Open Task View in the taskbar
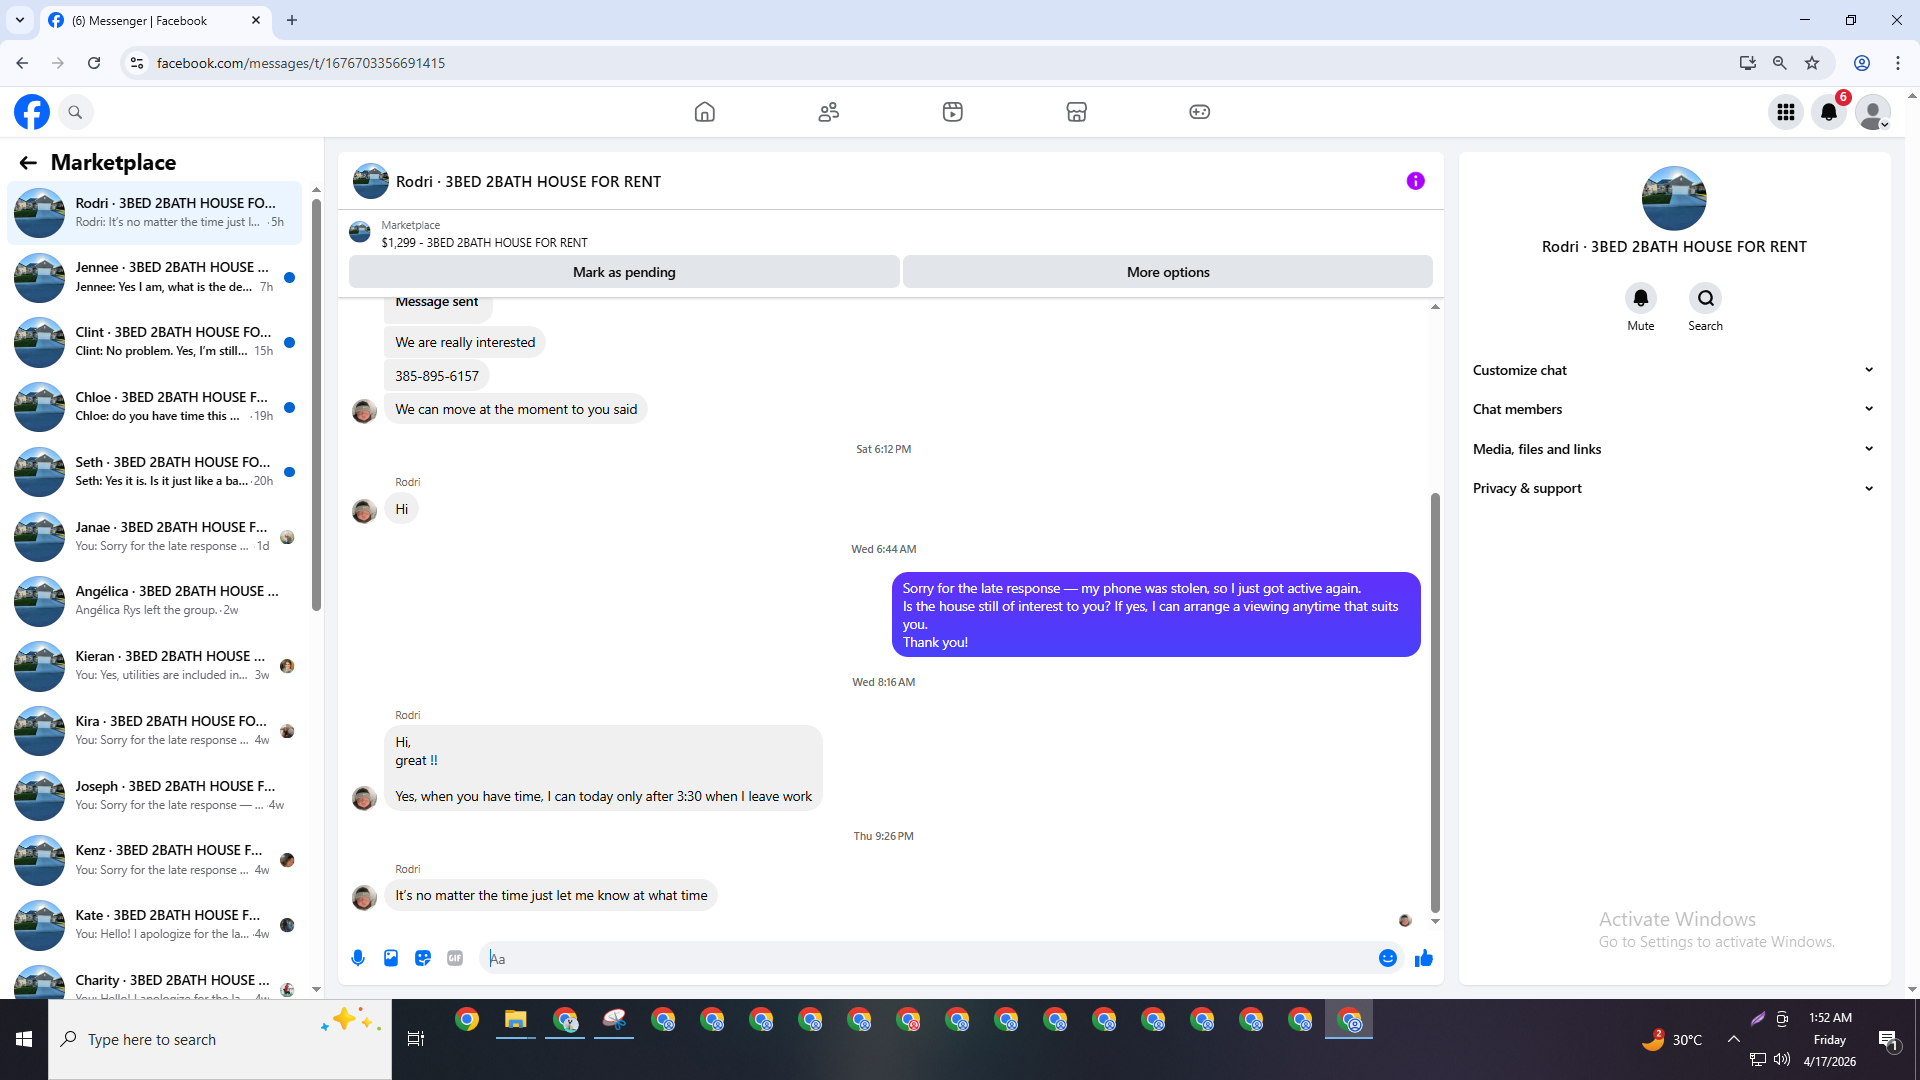Viewport: 1920px width, 1080px height. click(416, 1039)
